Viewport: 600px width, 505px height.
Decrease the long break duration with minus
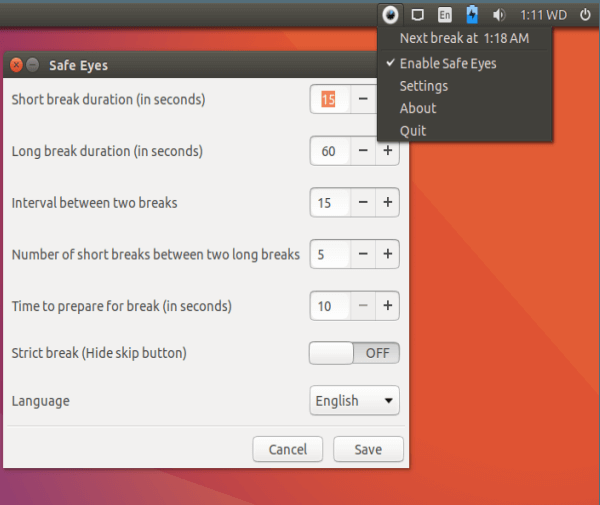[x=363, y=151]
